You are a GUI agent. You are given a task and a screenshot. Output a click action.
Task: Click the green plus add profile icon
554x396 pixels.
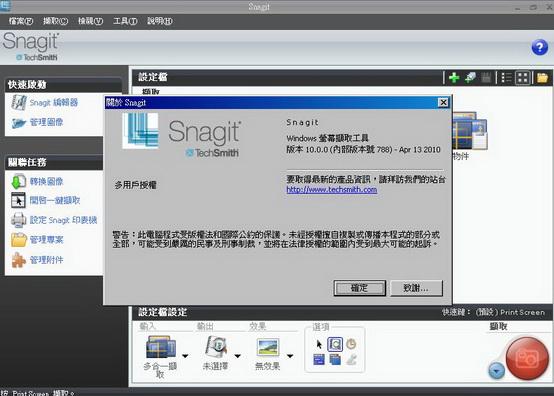(454, 77)
